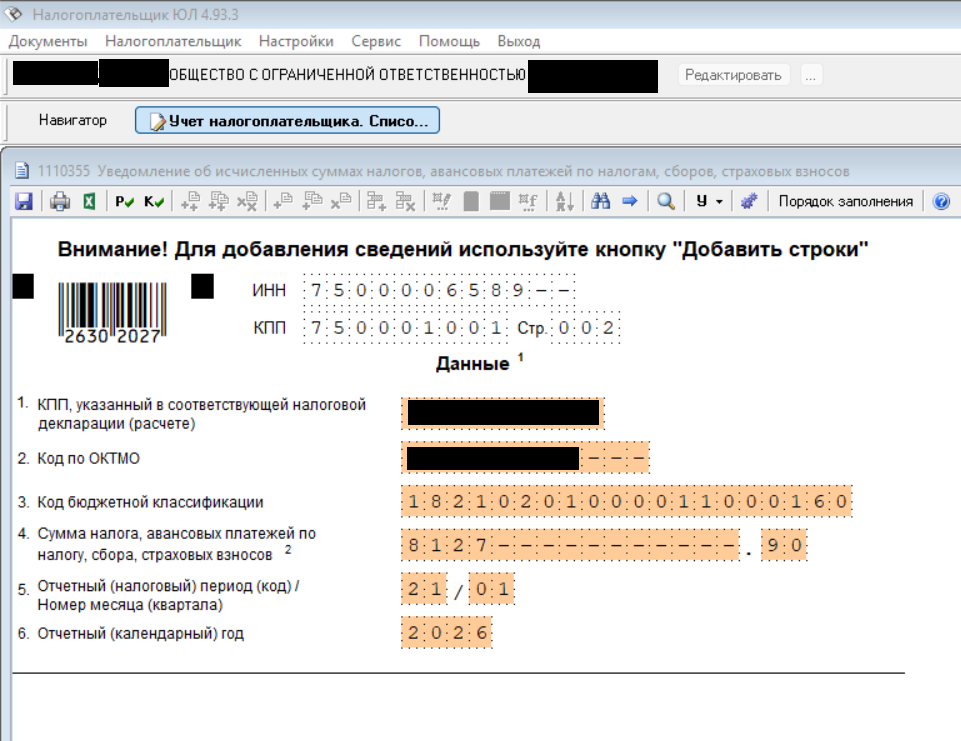961x741 pixels.
Task: Click the period code field showing 21
Action: (424, 589)
